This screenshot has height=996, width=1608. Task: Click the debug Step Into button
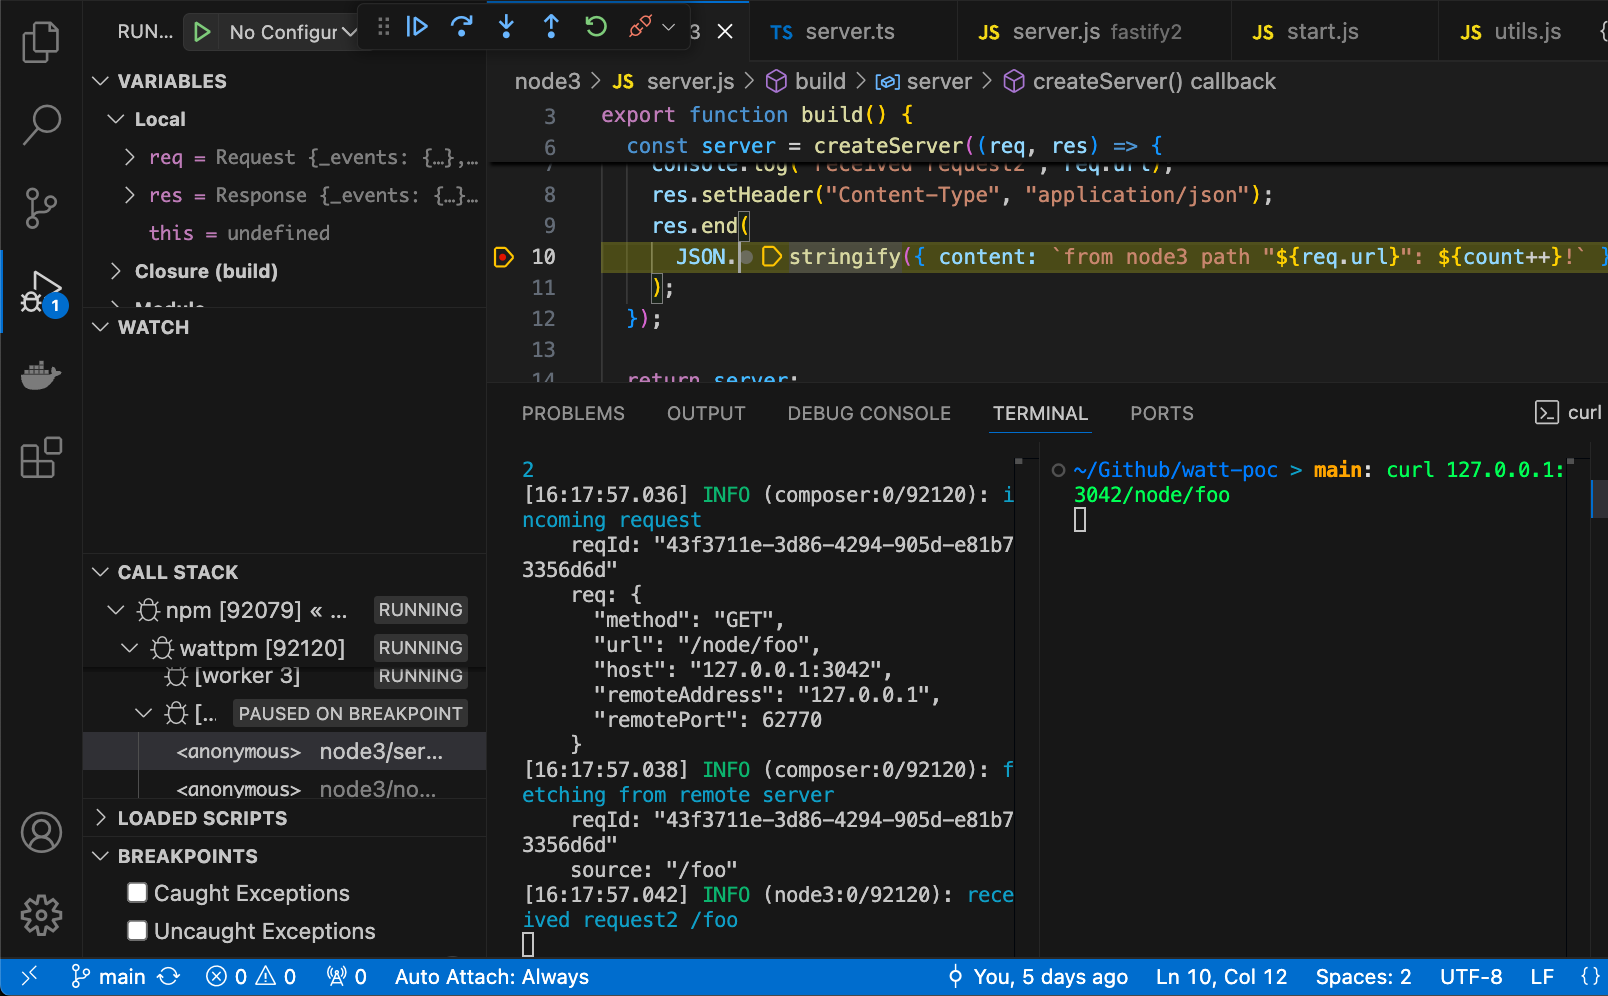pyautogui.click(x=507, y=27)
